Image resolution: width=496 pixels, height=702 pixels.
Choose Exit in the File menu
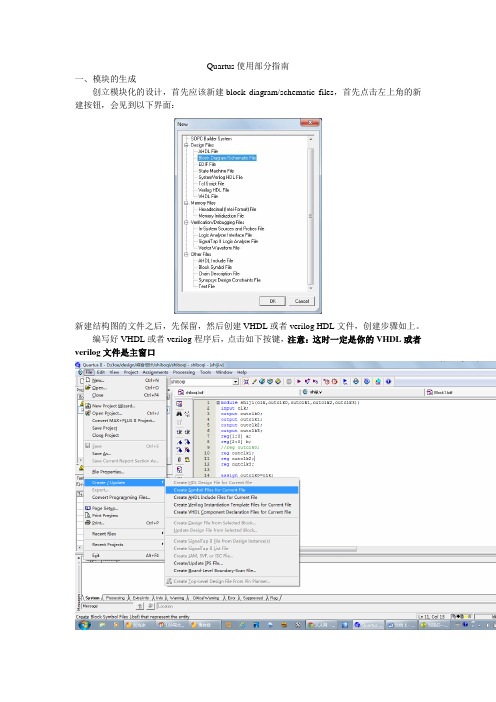[122, 556]
